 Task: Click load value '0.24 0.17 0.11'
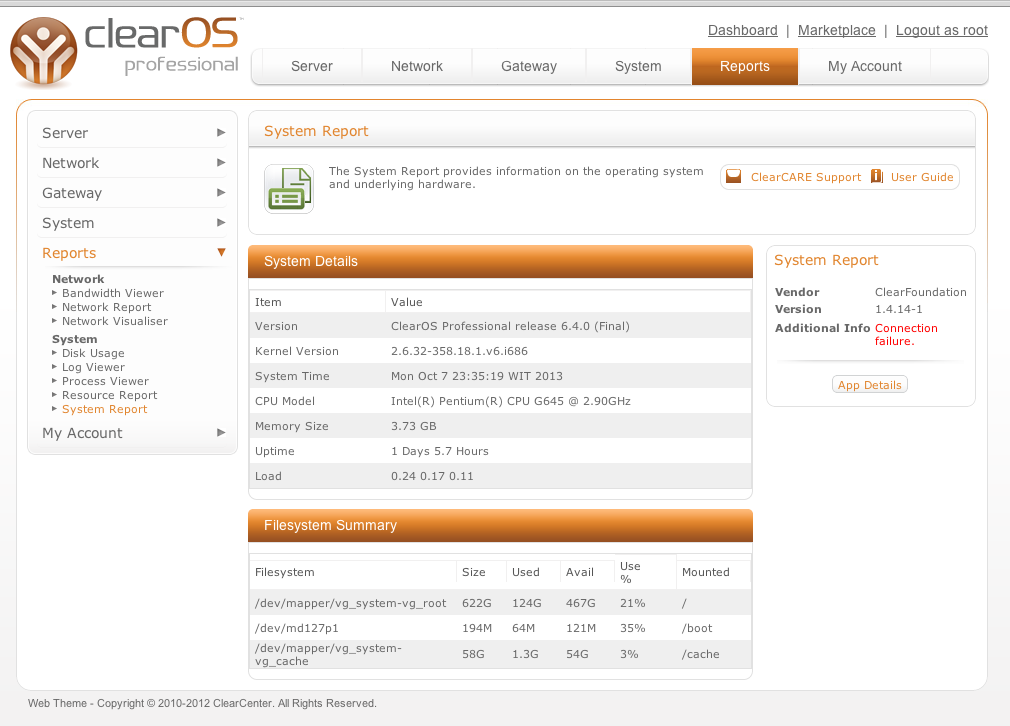pos(432,476)
